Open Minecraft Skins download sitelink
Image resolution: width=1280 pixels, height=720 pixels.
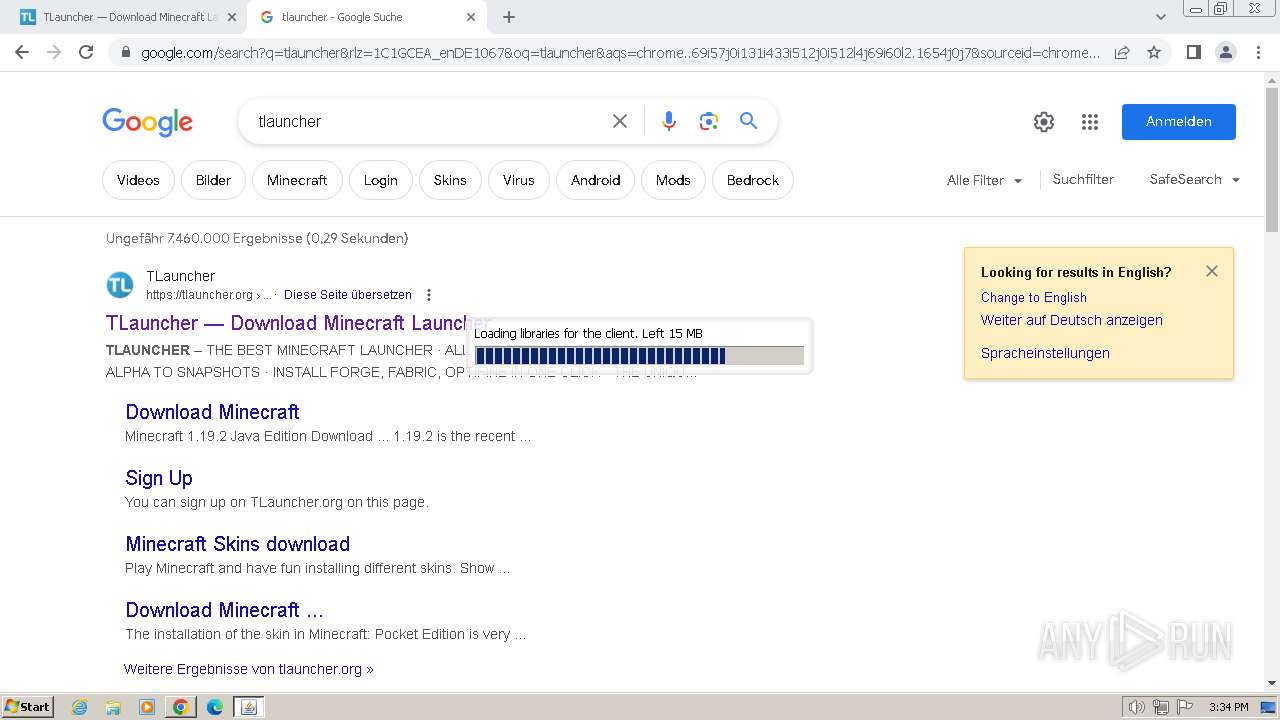238,544
